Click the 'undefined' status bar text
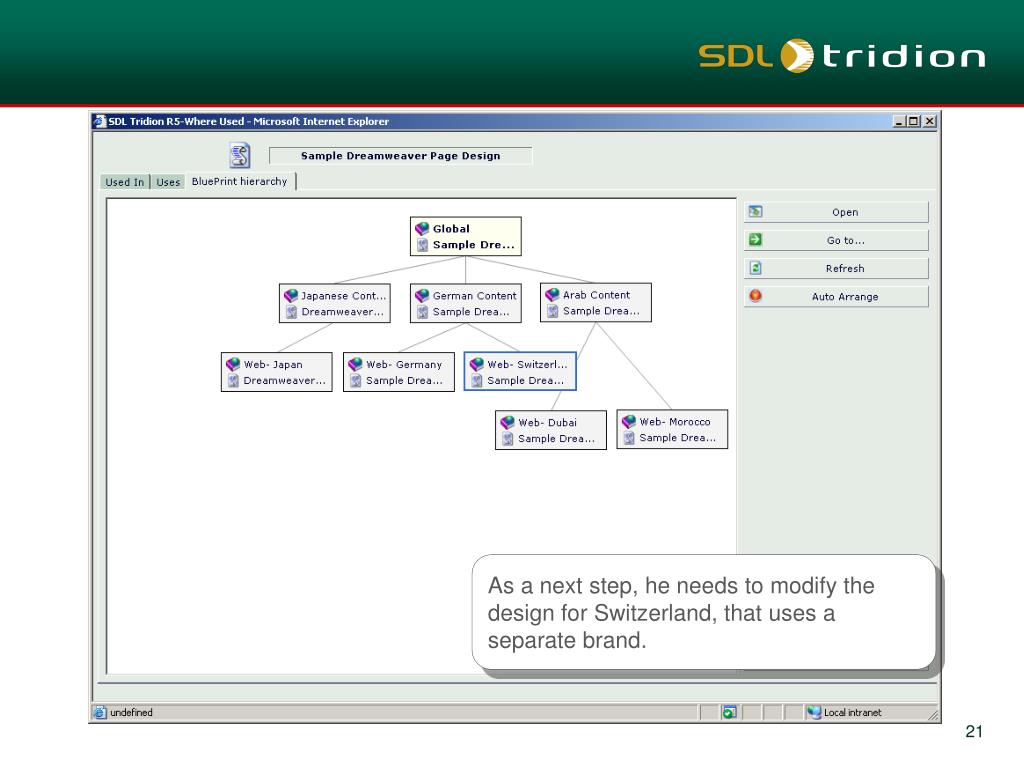This screenshot has height=768, width=1024. (x=131, y=712)
